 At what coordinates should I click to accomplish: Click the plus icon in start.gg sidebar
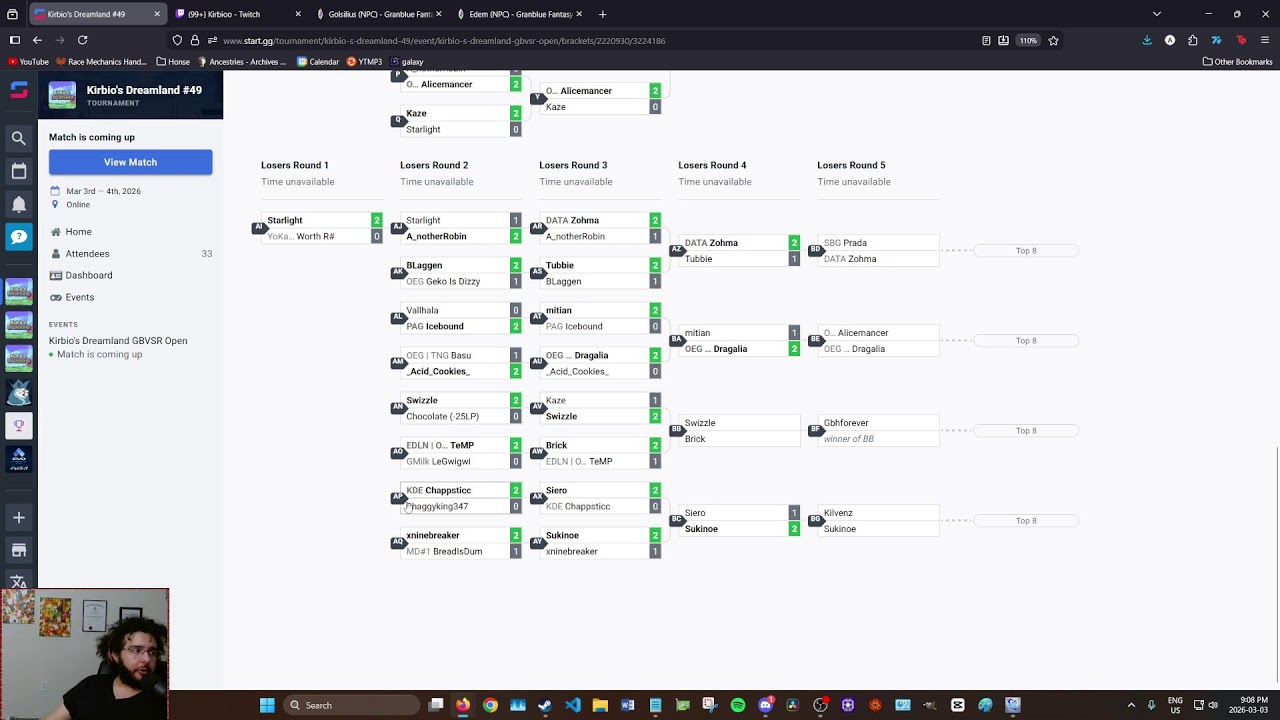18,518
